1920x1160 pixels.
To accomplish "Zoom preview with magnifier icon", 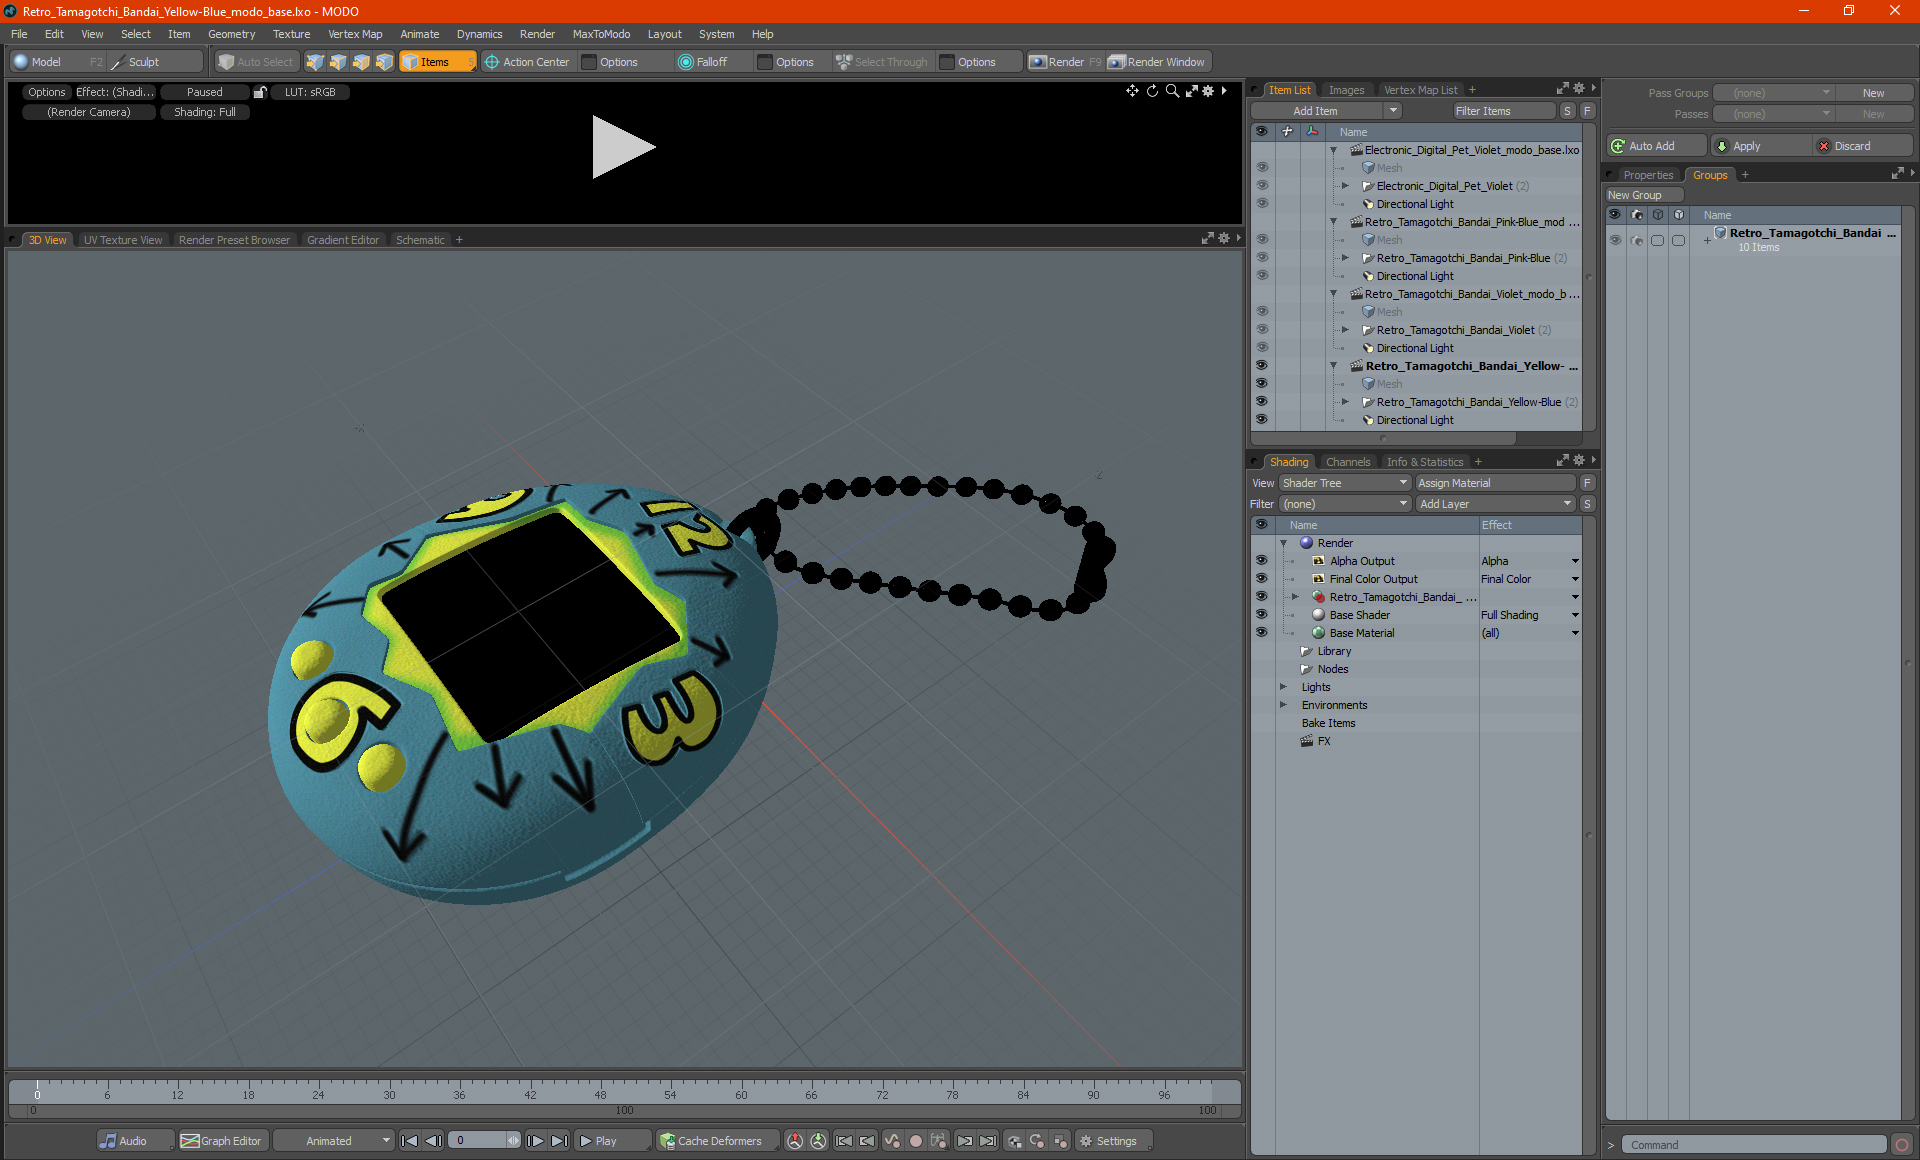I will [x=1172, y=91].
